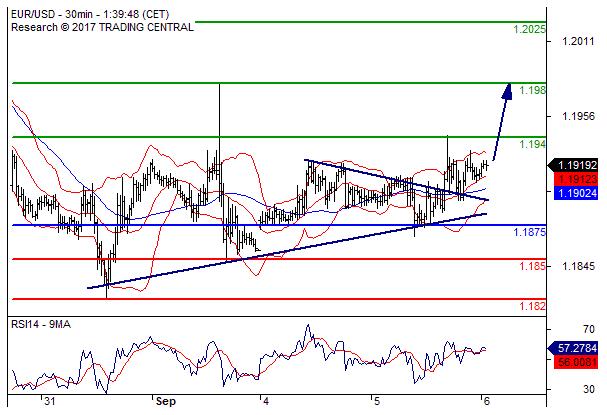Click the date label 5 on time axis

click(377, 401)
